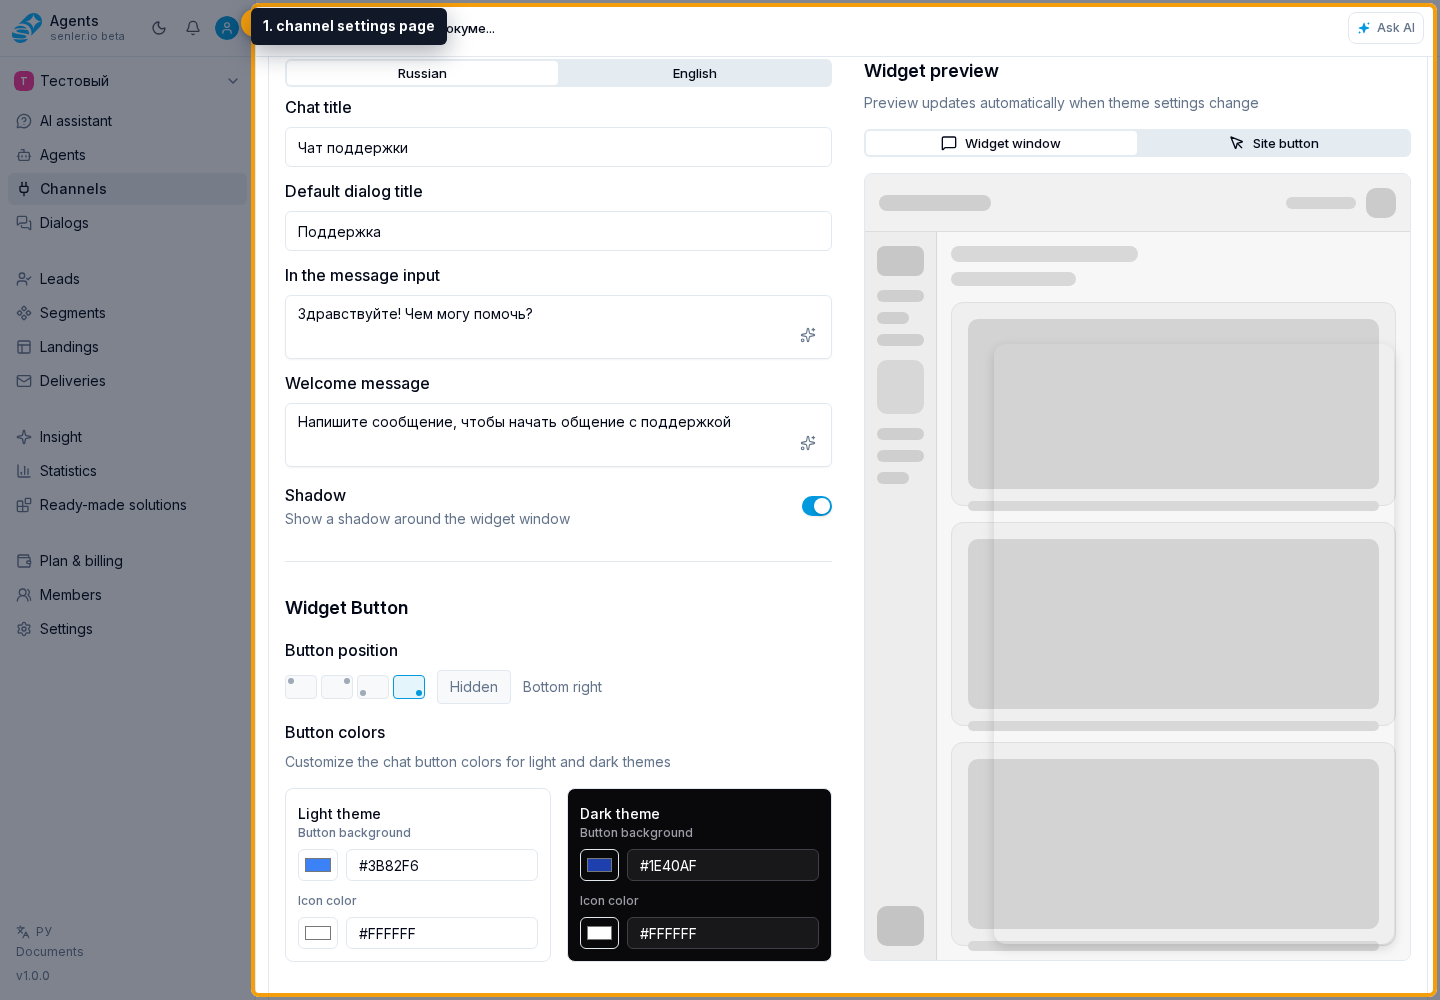The width and height of the screenshot is (1440, 1000).
Task: Toggle the Shadow switch
Action: click(x=817, y=506)
